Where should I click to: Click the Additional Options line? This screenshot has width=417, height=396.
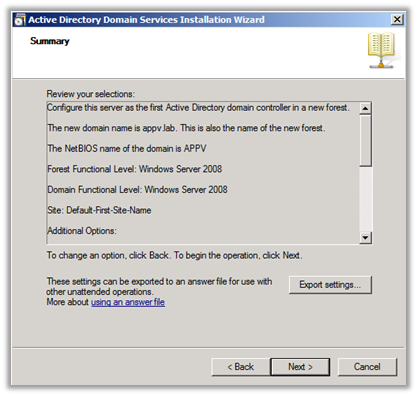coord(82,231)
